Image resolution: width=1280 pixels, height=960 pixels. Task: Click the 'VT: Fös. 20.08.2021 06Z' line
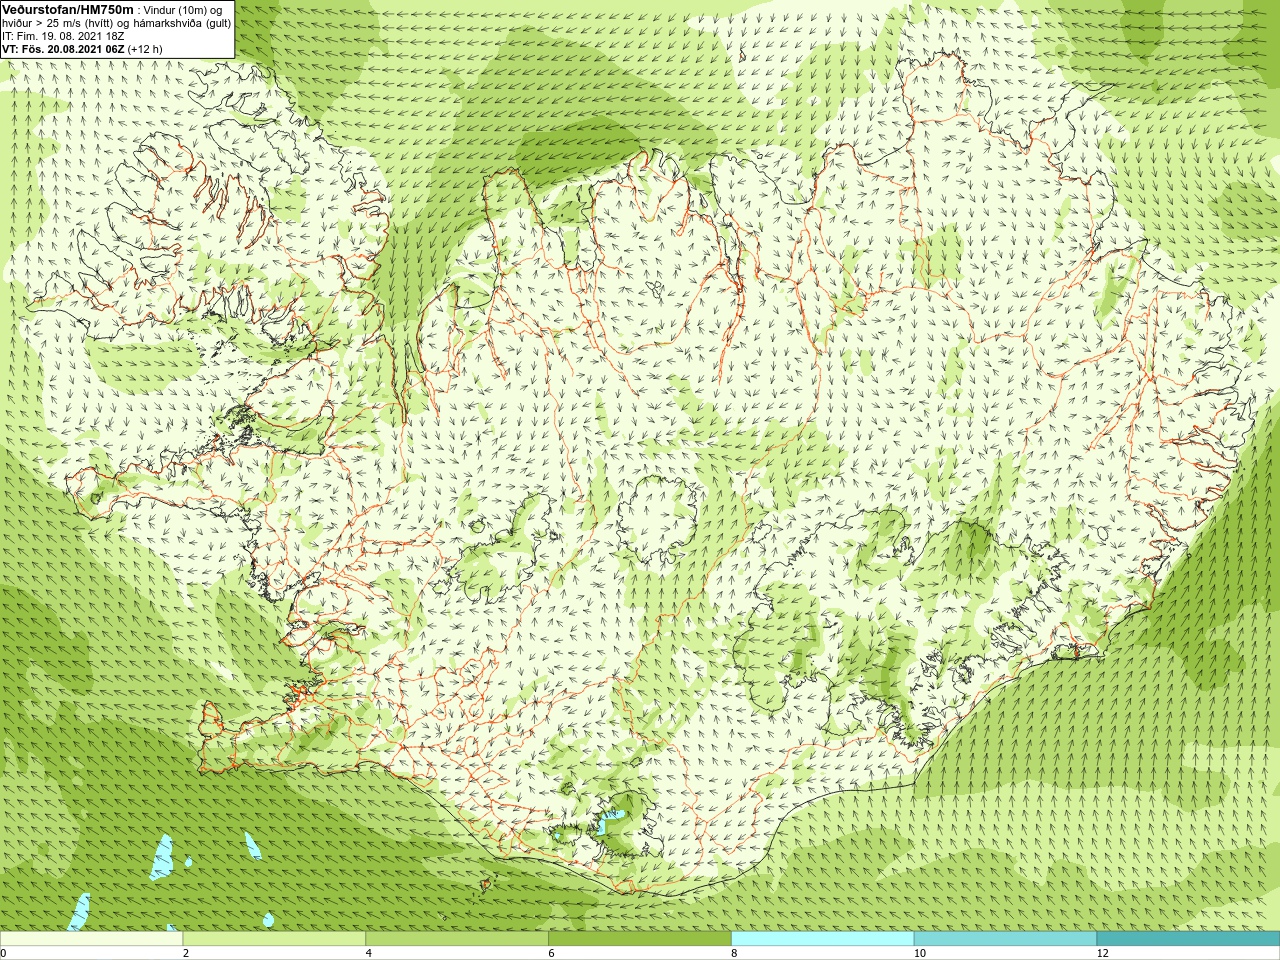pos(63,49)
